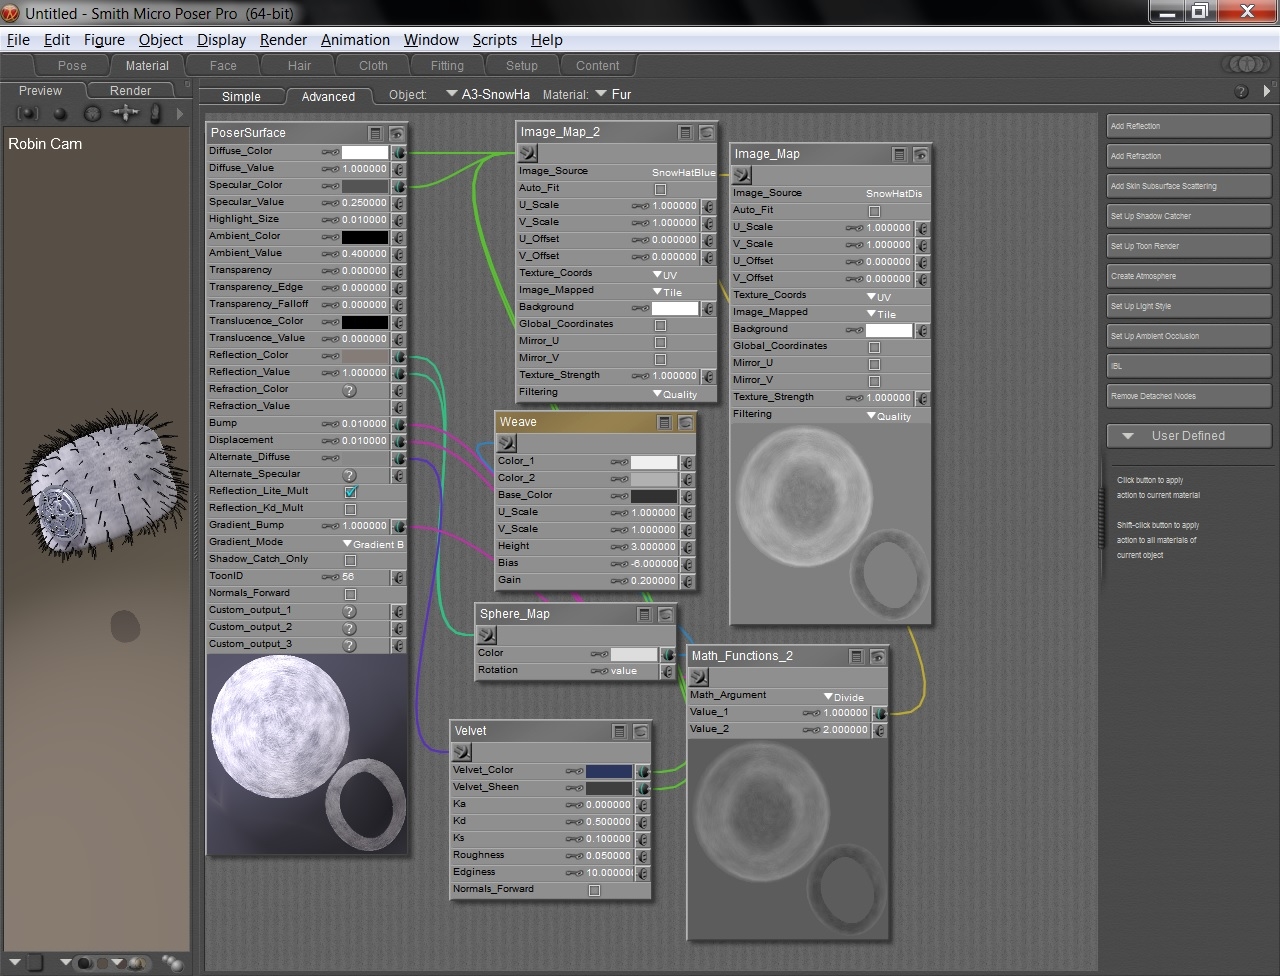Image resolution: width=1280 pixels, height=976 pixels.
Task: Toggle preview icon on Weave node header
Action: point(685,422)
